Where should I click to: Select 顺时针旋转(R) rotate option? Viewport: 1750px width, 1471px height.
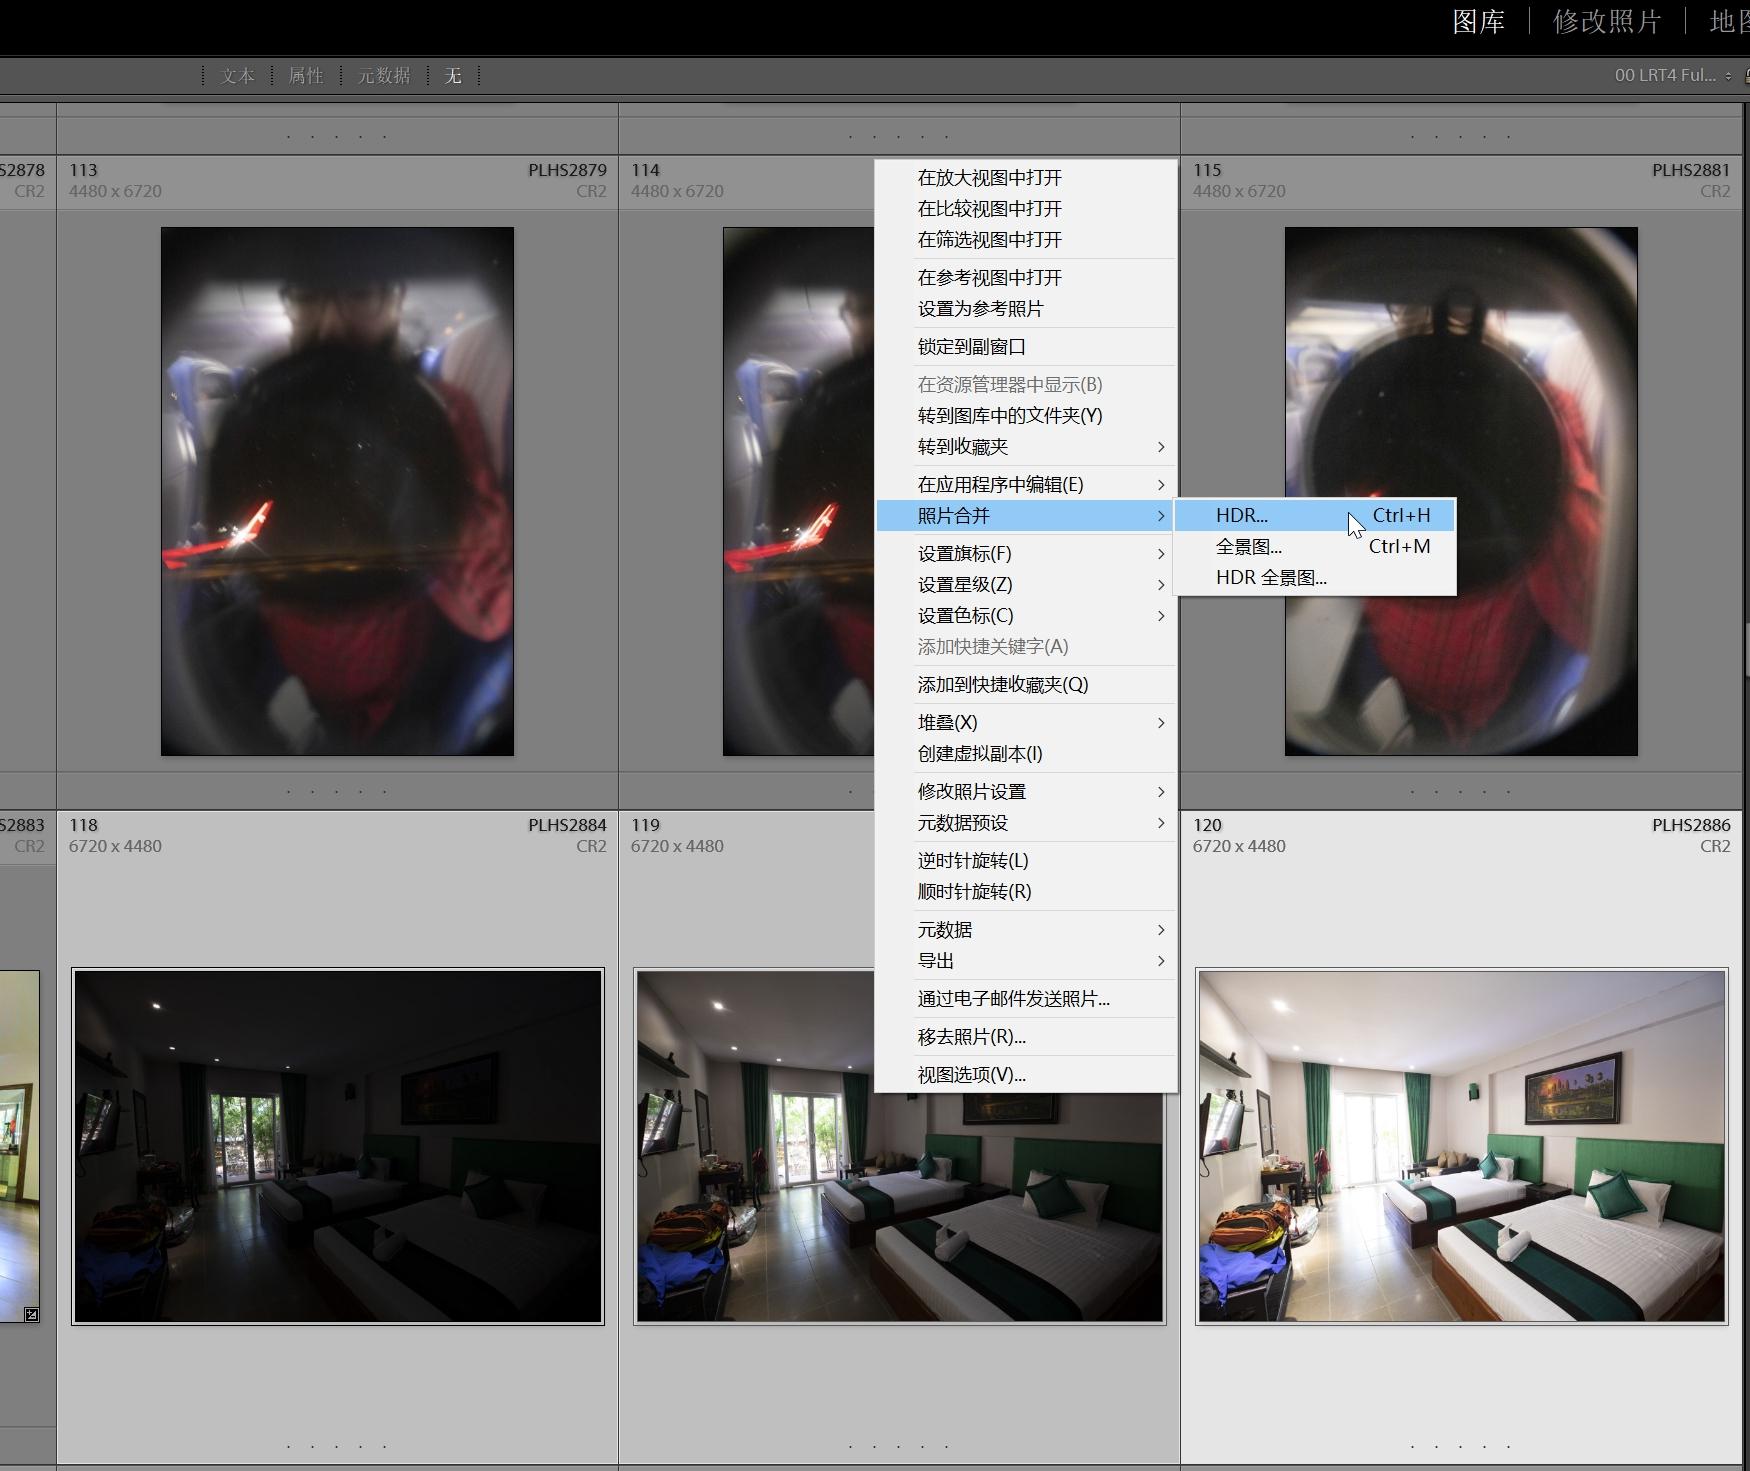click(1026, 891)
